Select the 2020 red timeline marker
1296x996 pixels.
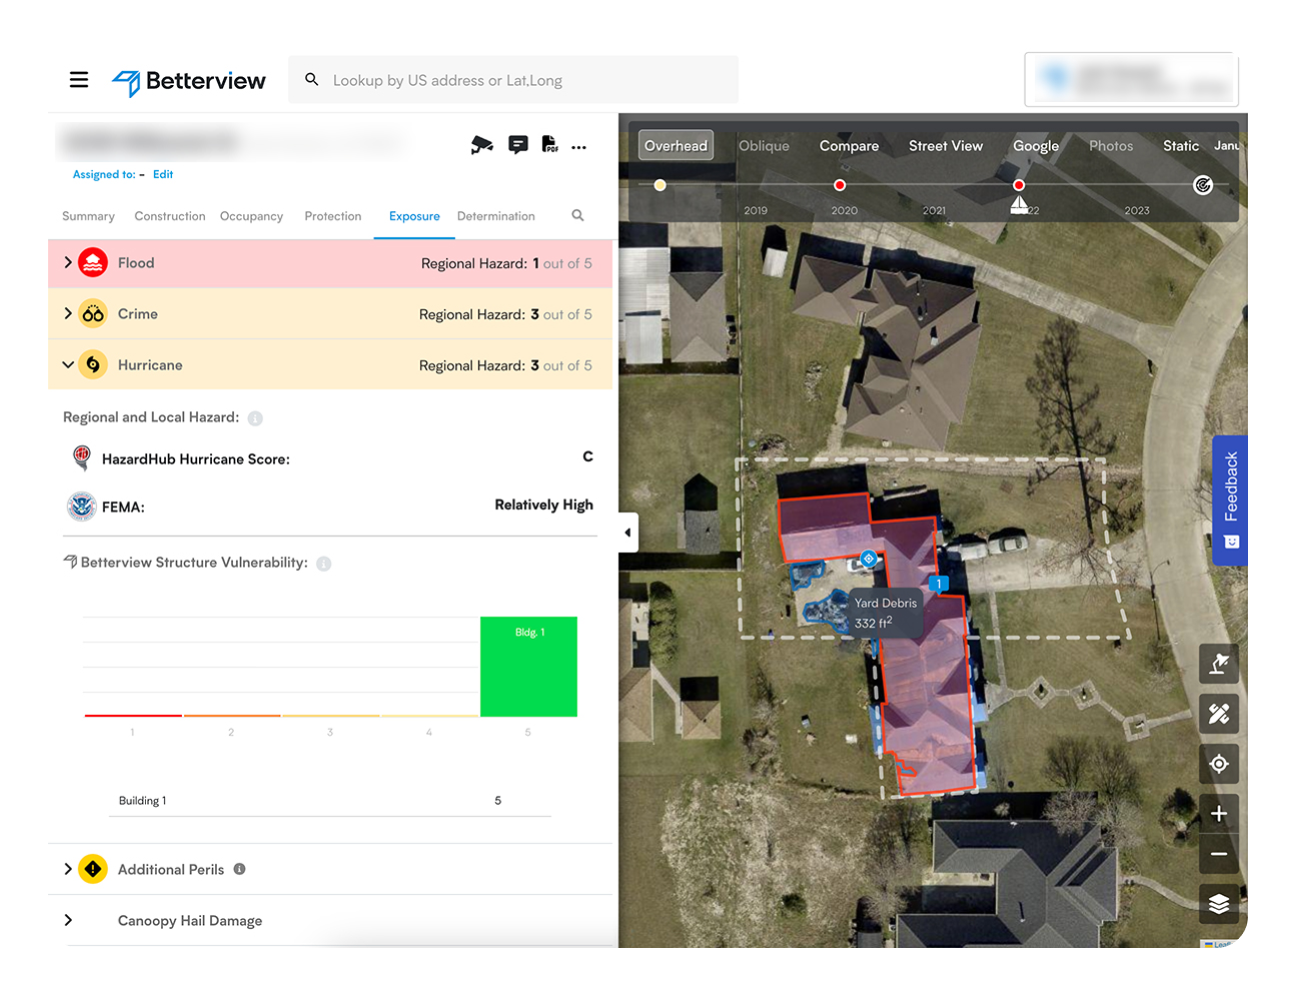click(x=840, y=185)
